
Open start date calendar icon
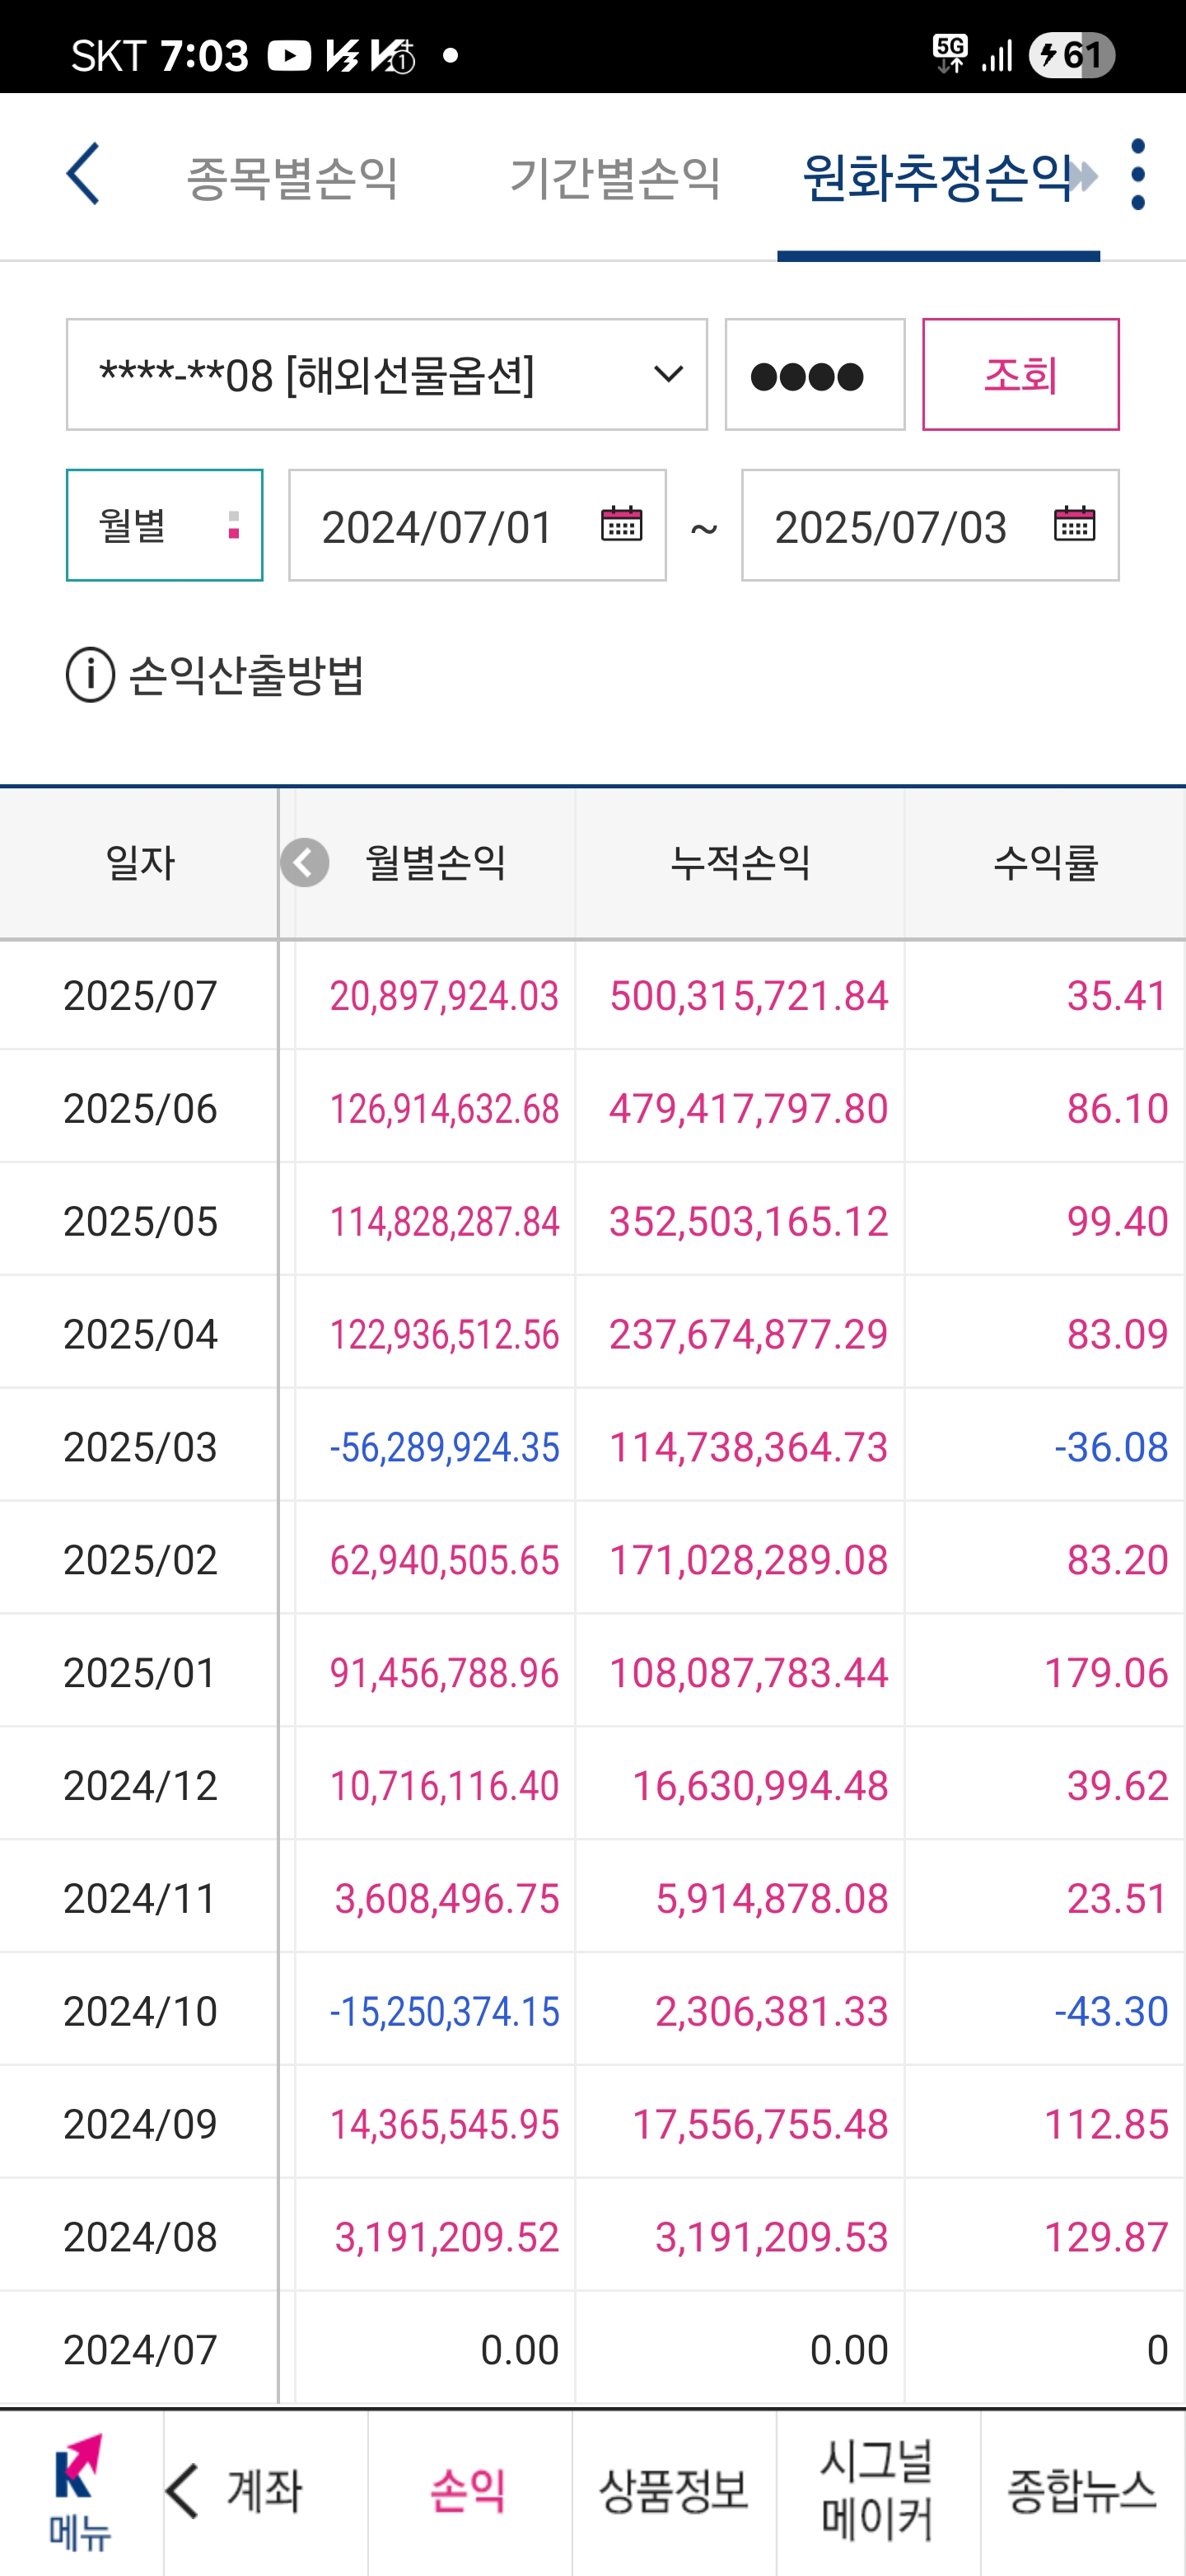621,523
